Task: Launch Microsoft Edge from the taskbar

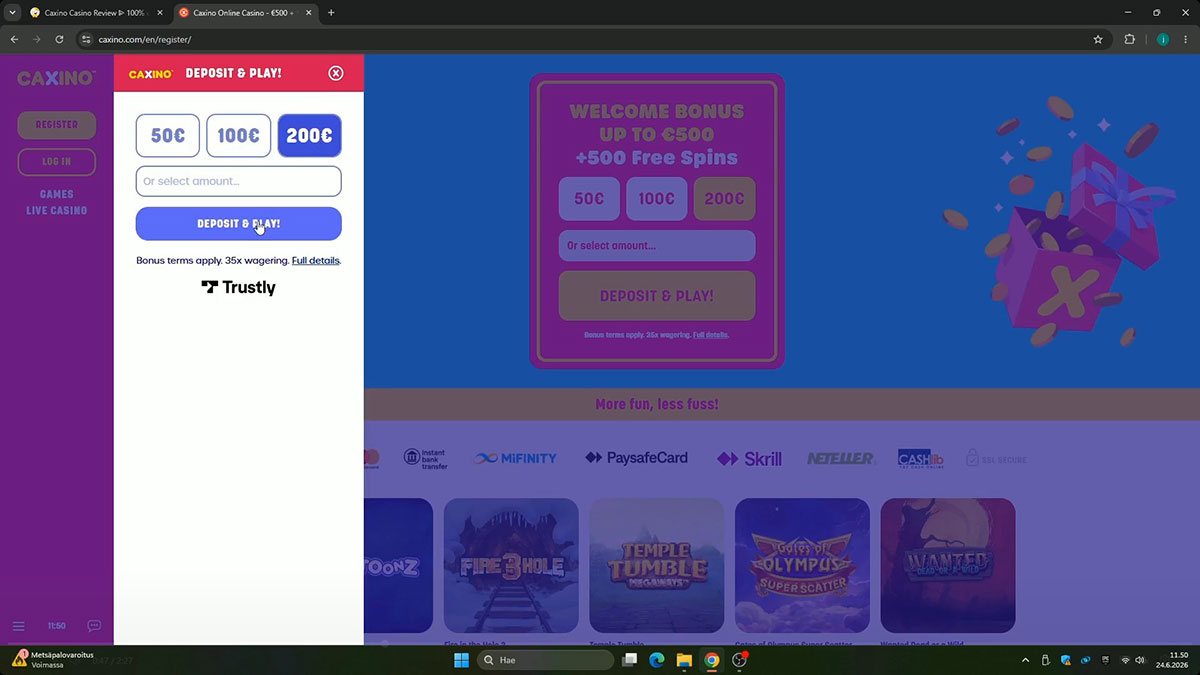Action: click(x=657, y=660)
